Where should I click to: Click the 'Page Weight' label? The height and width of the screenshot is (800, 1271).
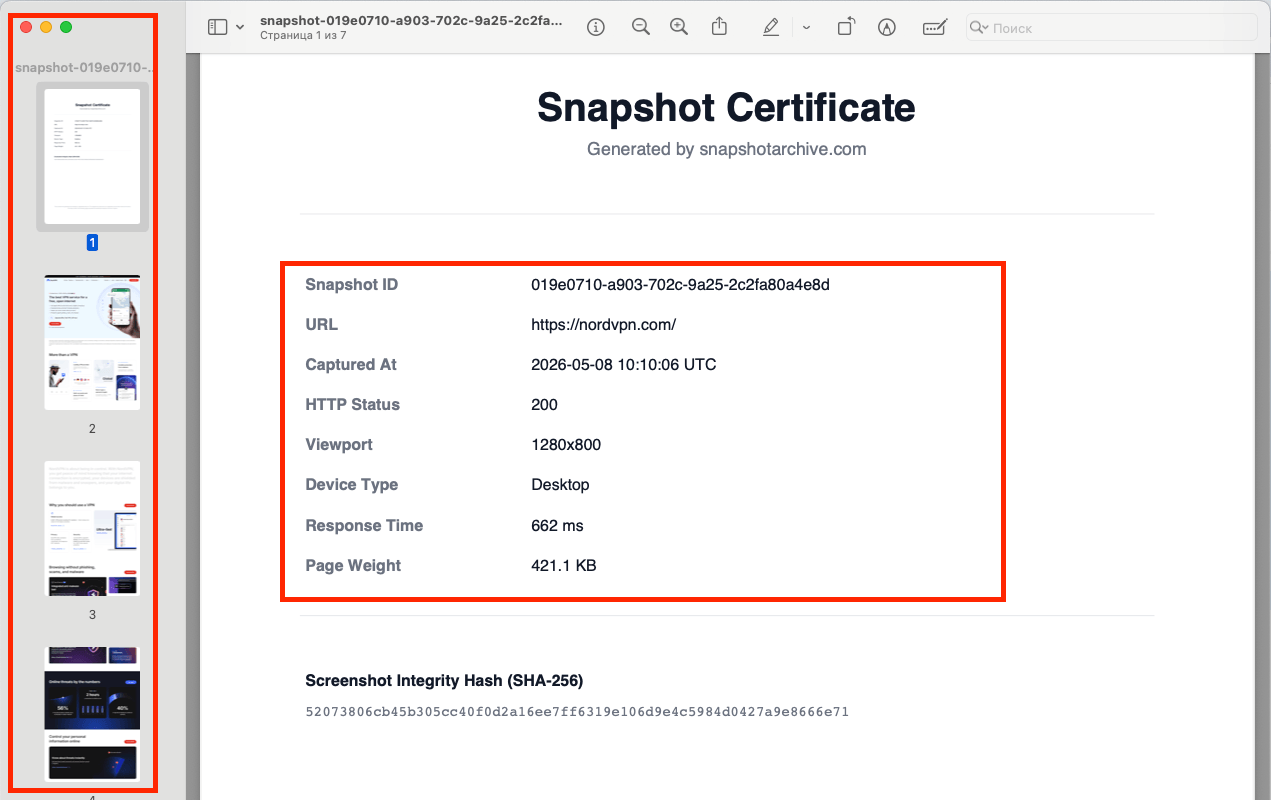coord(353,566)
